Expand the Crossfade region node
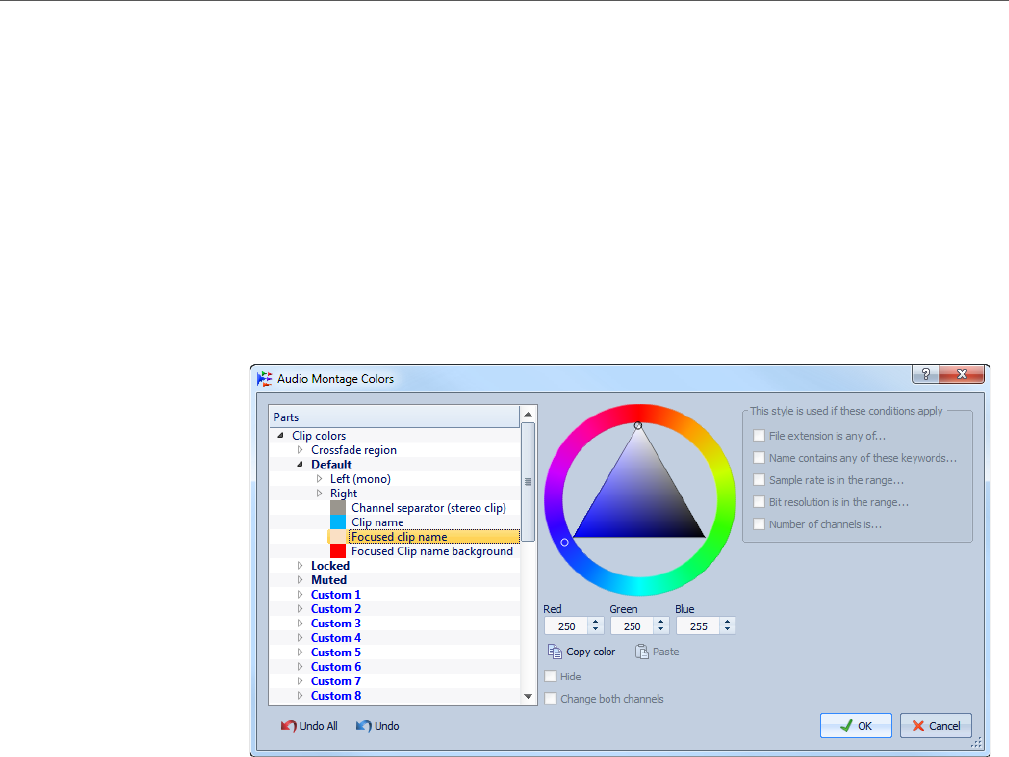This screenshot has height=757, width=1009. [300, 450]
